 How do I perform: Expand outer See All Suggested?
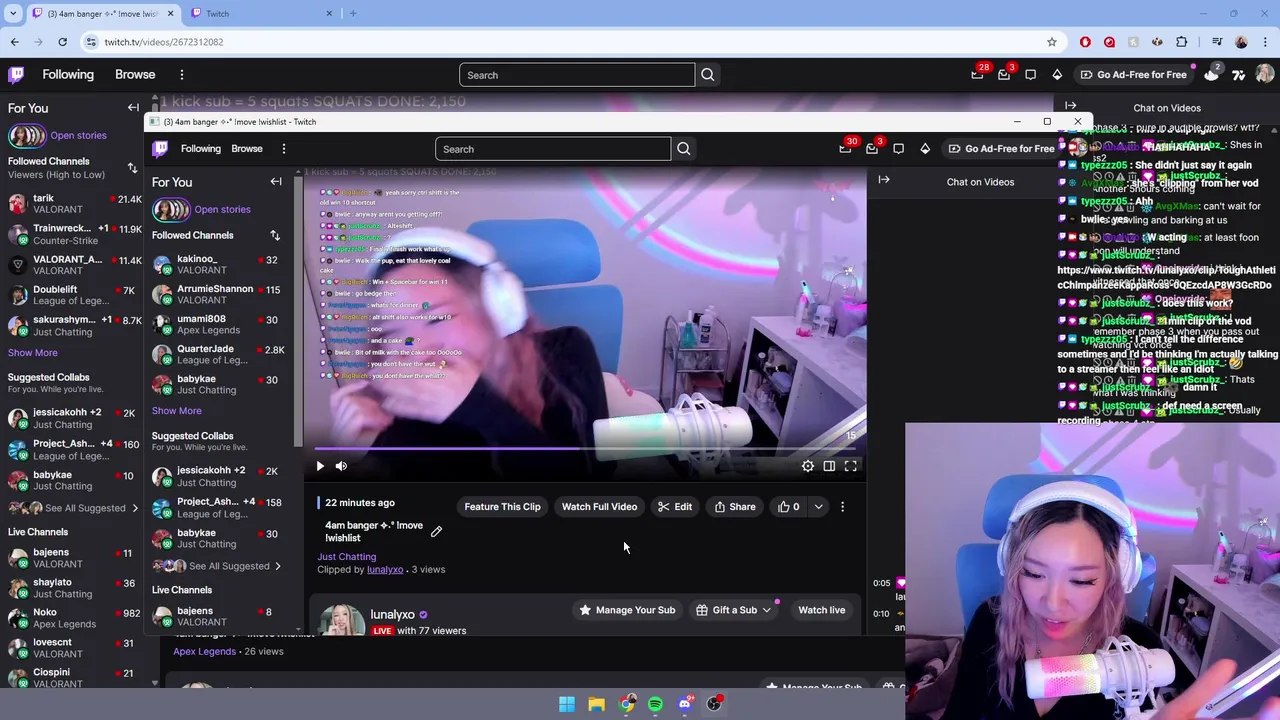[75, 508]
